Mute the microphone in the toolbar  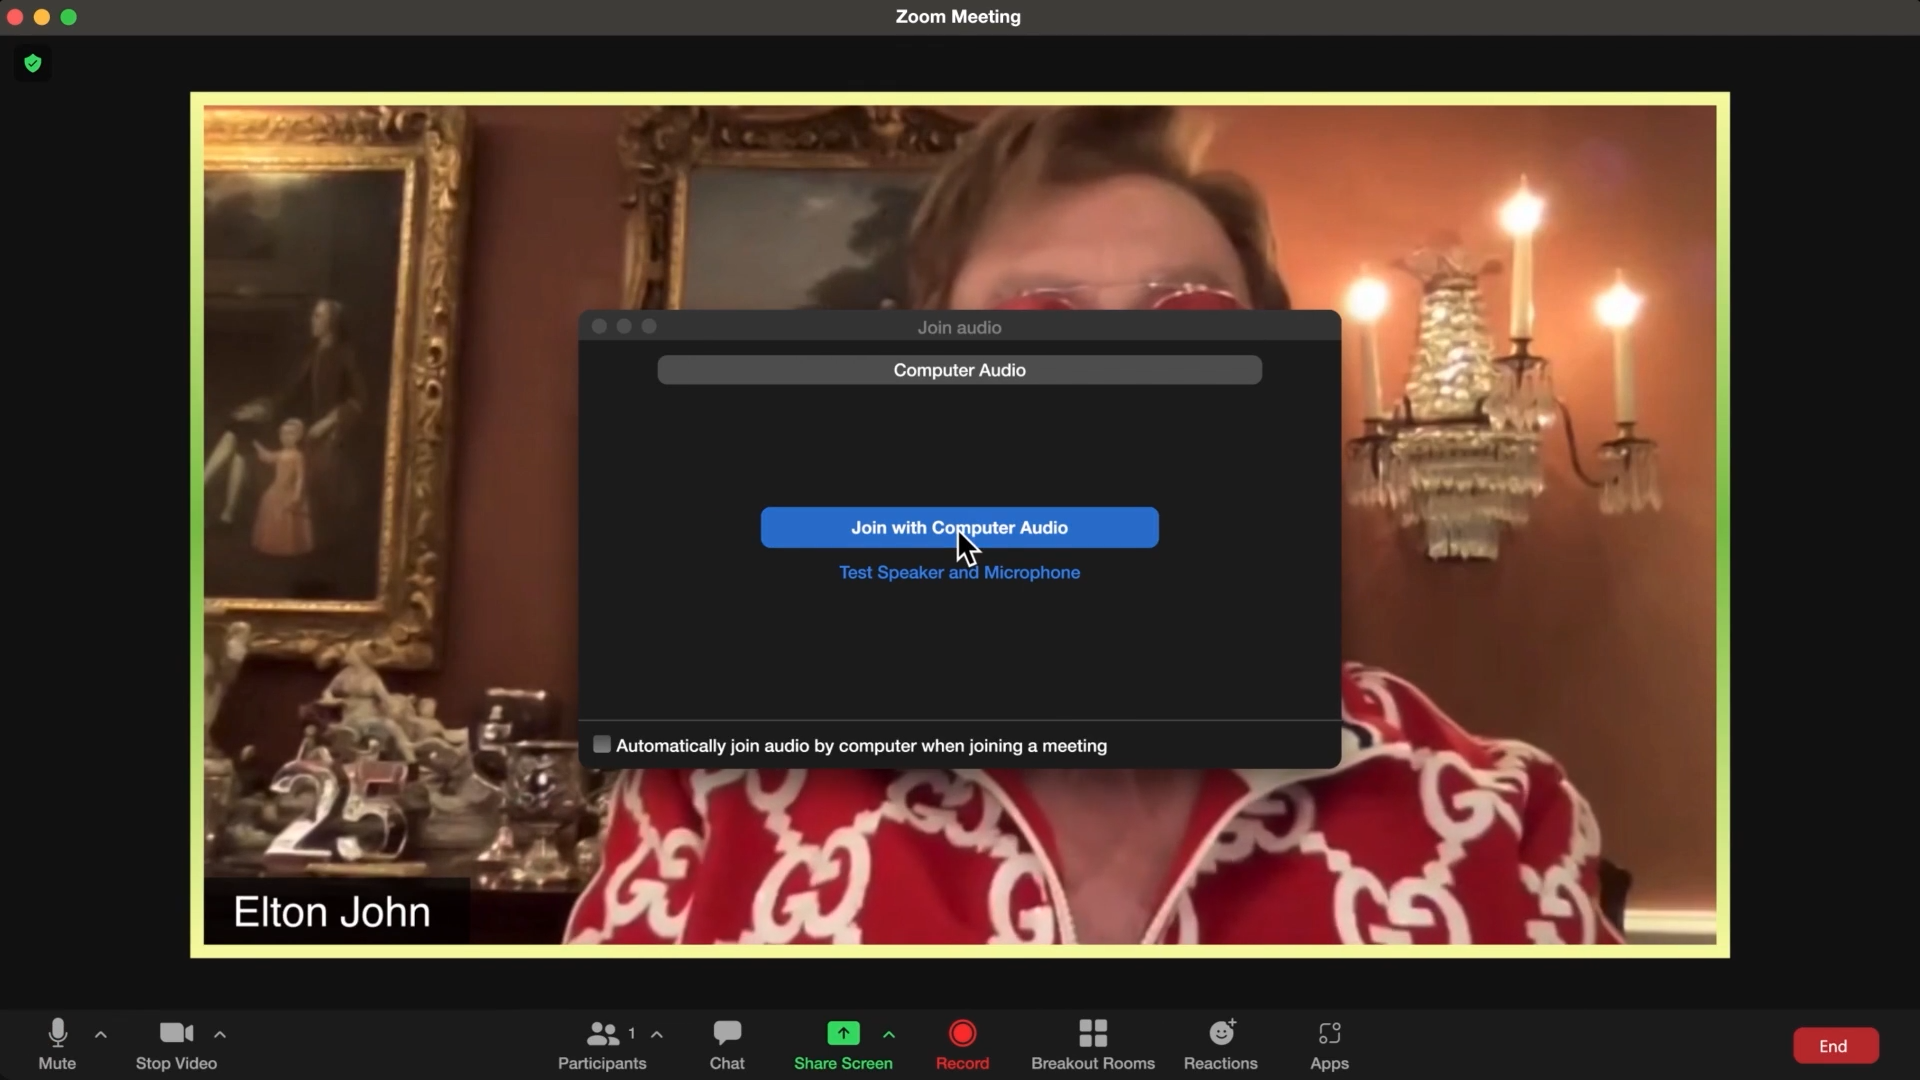57,1044
